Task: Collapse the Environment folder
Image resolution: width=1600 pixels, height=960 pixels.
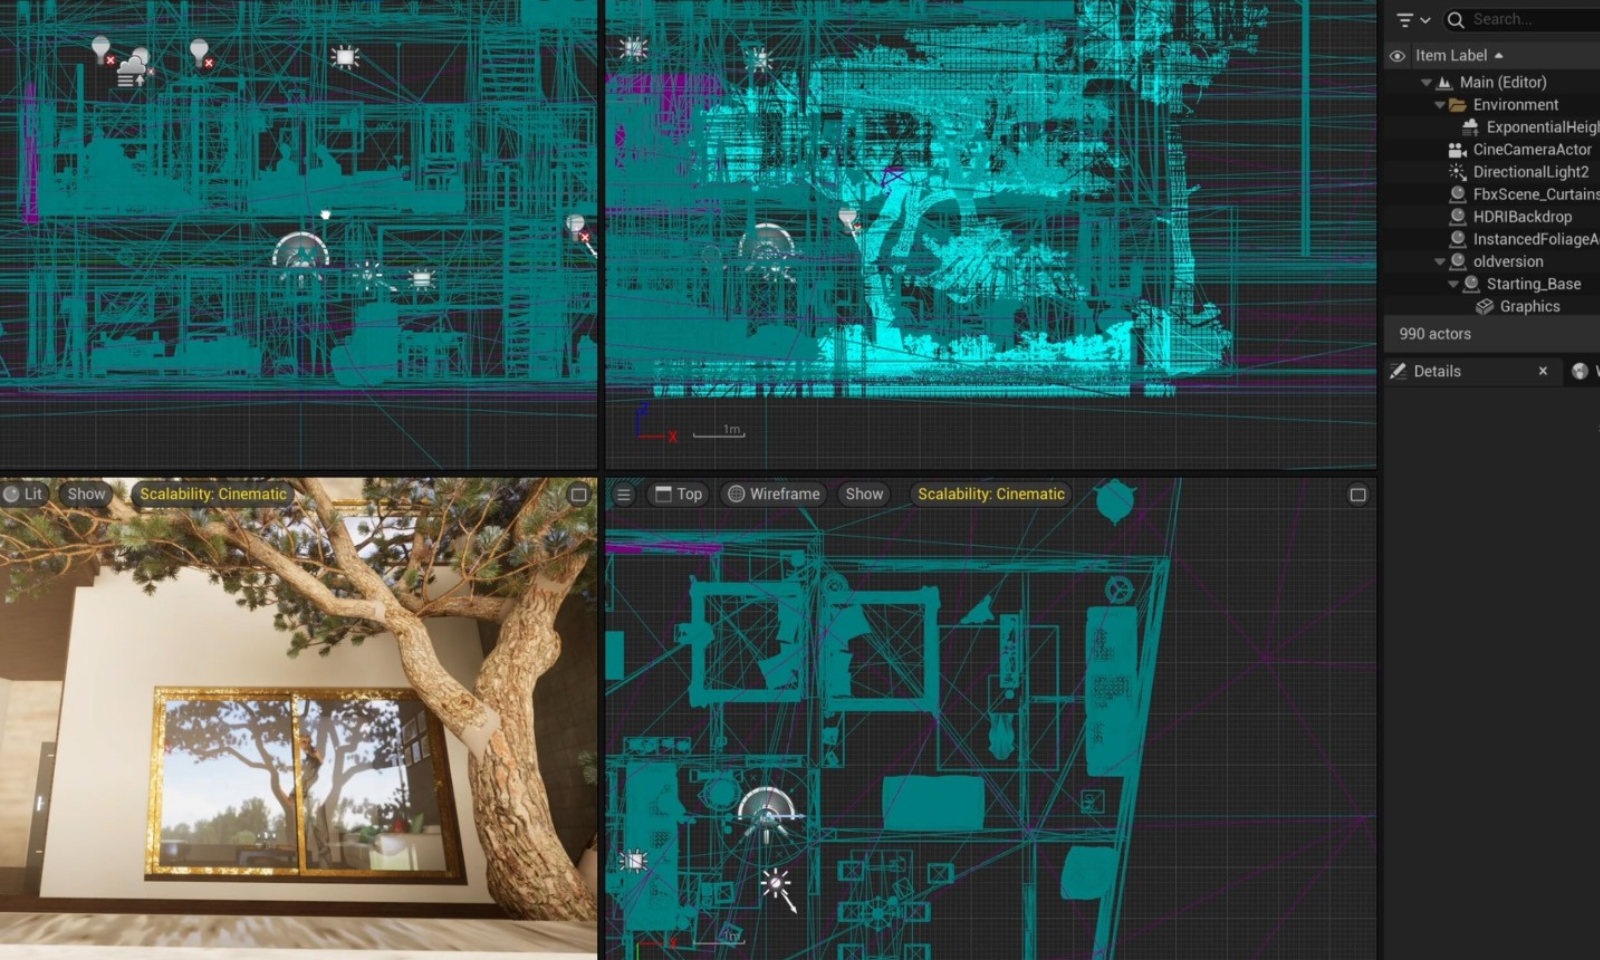Action: [x=1440, y=105]
